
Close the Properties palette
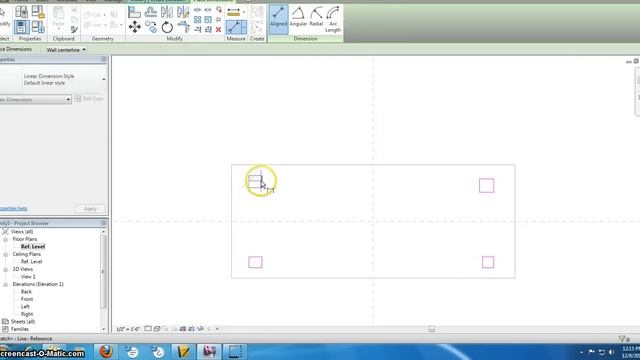point(104,60)
